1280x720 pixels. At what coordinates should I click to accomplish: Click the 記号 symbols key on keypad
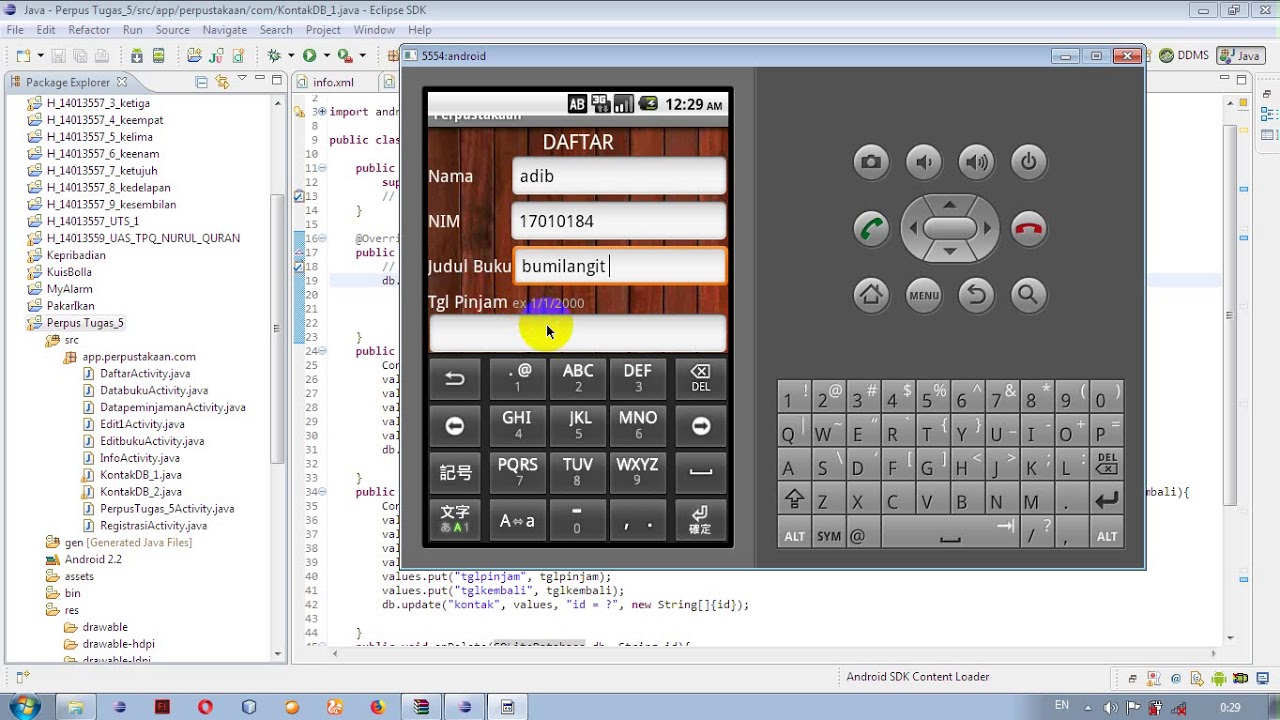pyautogui.click(x=455, y=473)
